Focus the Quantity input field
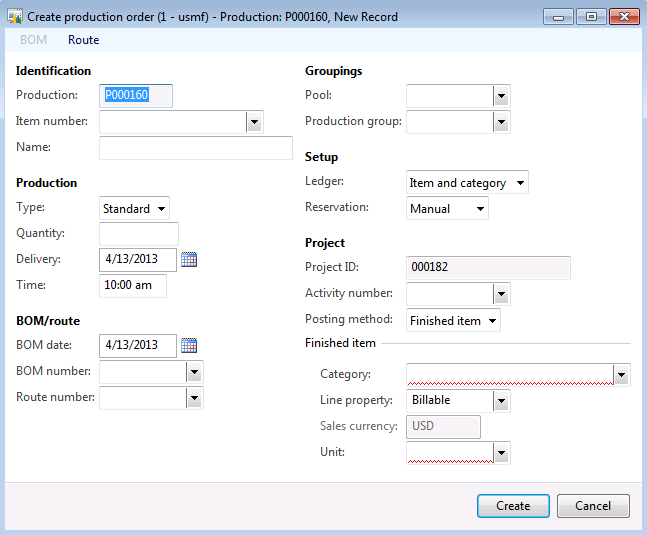 click(139, 234)
